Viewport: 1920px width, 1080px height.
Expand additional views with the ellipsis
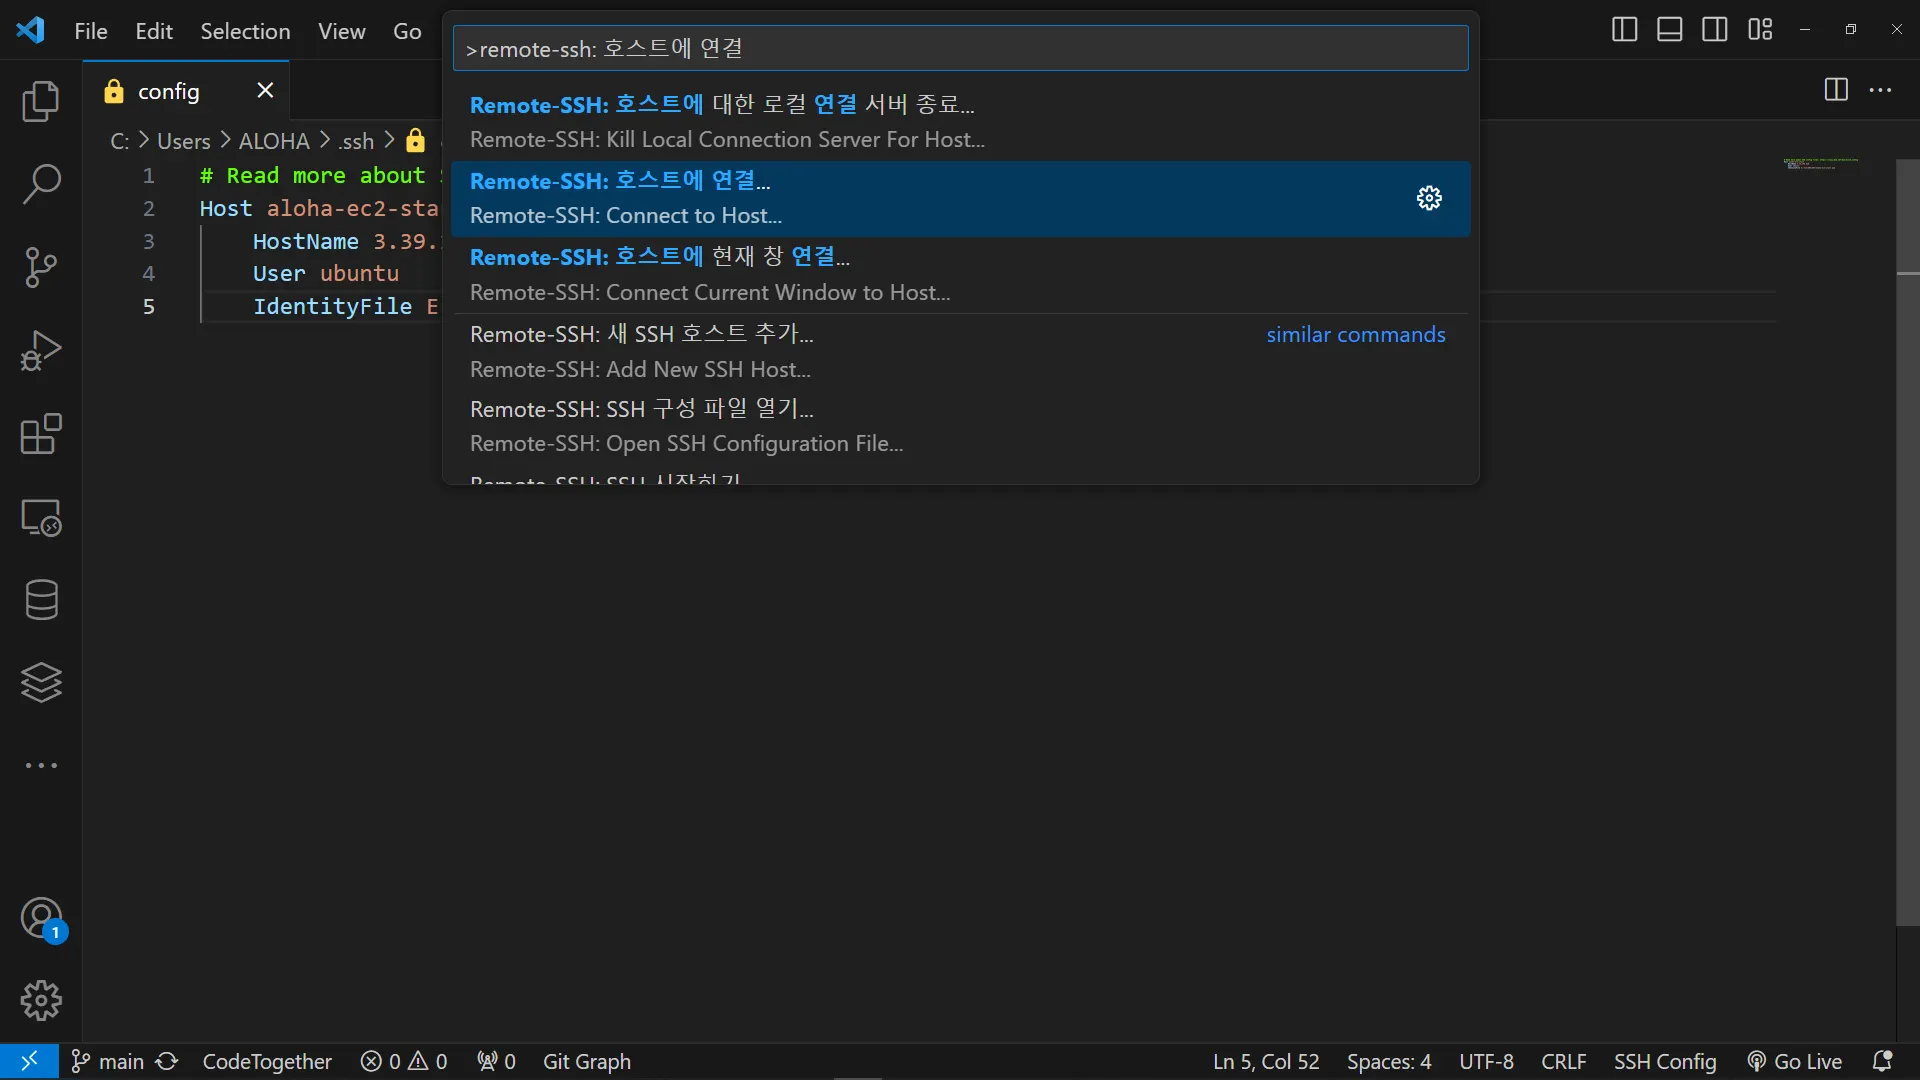[x=41, y=765]
